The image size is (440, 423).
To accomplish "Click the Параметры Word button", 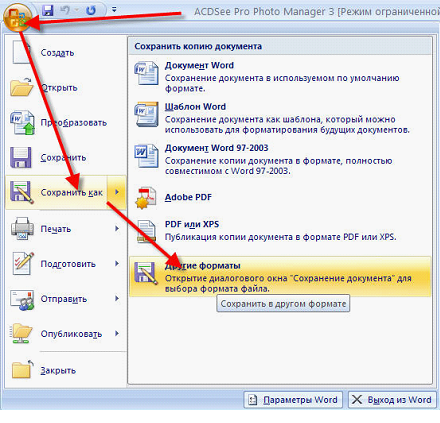I will [293, 399].
